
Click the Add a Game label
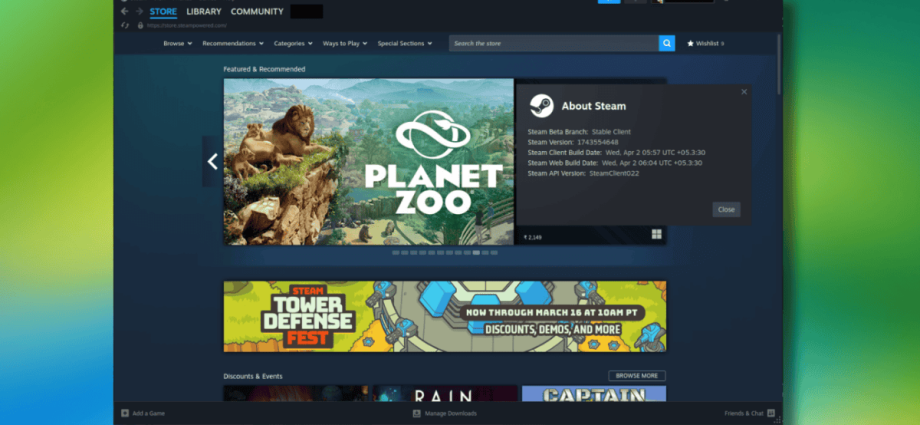[x=148, y=413]
